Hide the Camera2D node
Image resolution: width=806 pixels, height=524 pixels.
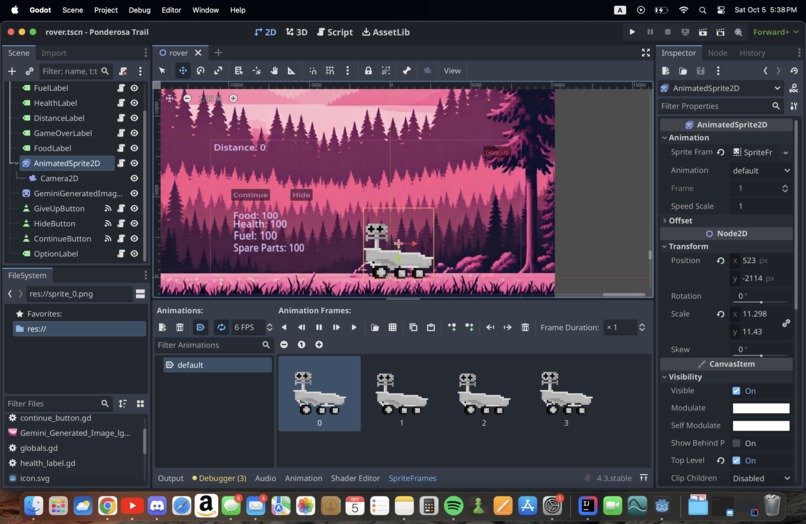134,178
